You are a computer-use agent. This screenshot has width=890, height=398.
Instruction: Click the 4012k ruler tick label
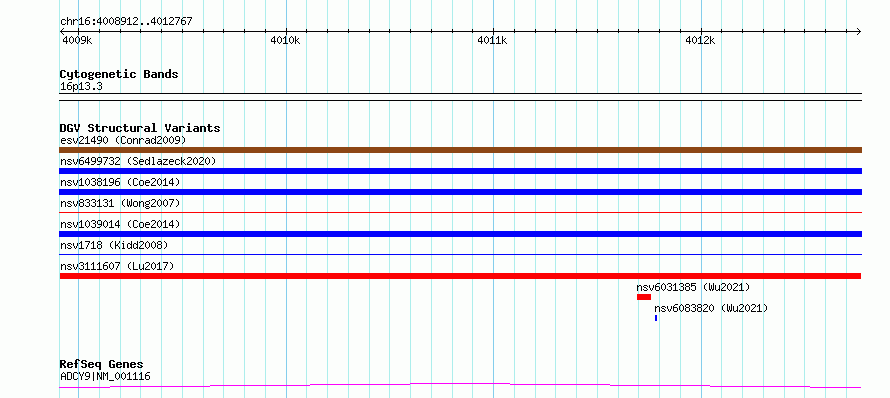tap(700, 40)
